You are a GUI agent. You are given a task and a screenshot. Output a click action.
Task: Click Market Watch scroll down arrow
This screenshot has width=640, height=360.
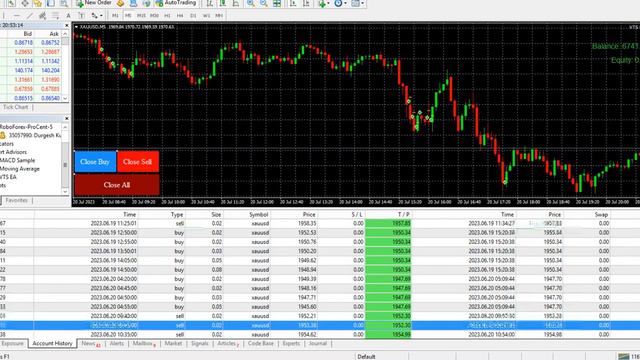[x=65, y=98]
